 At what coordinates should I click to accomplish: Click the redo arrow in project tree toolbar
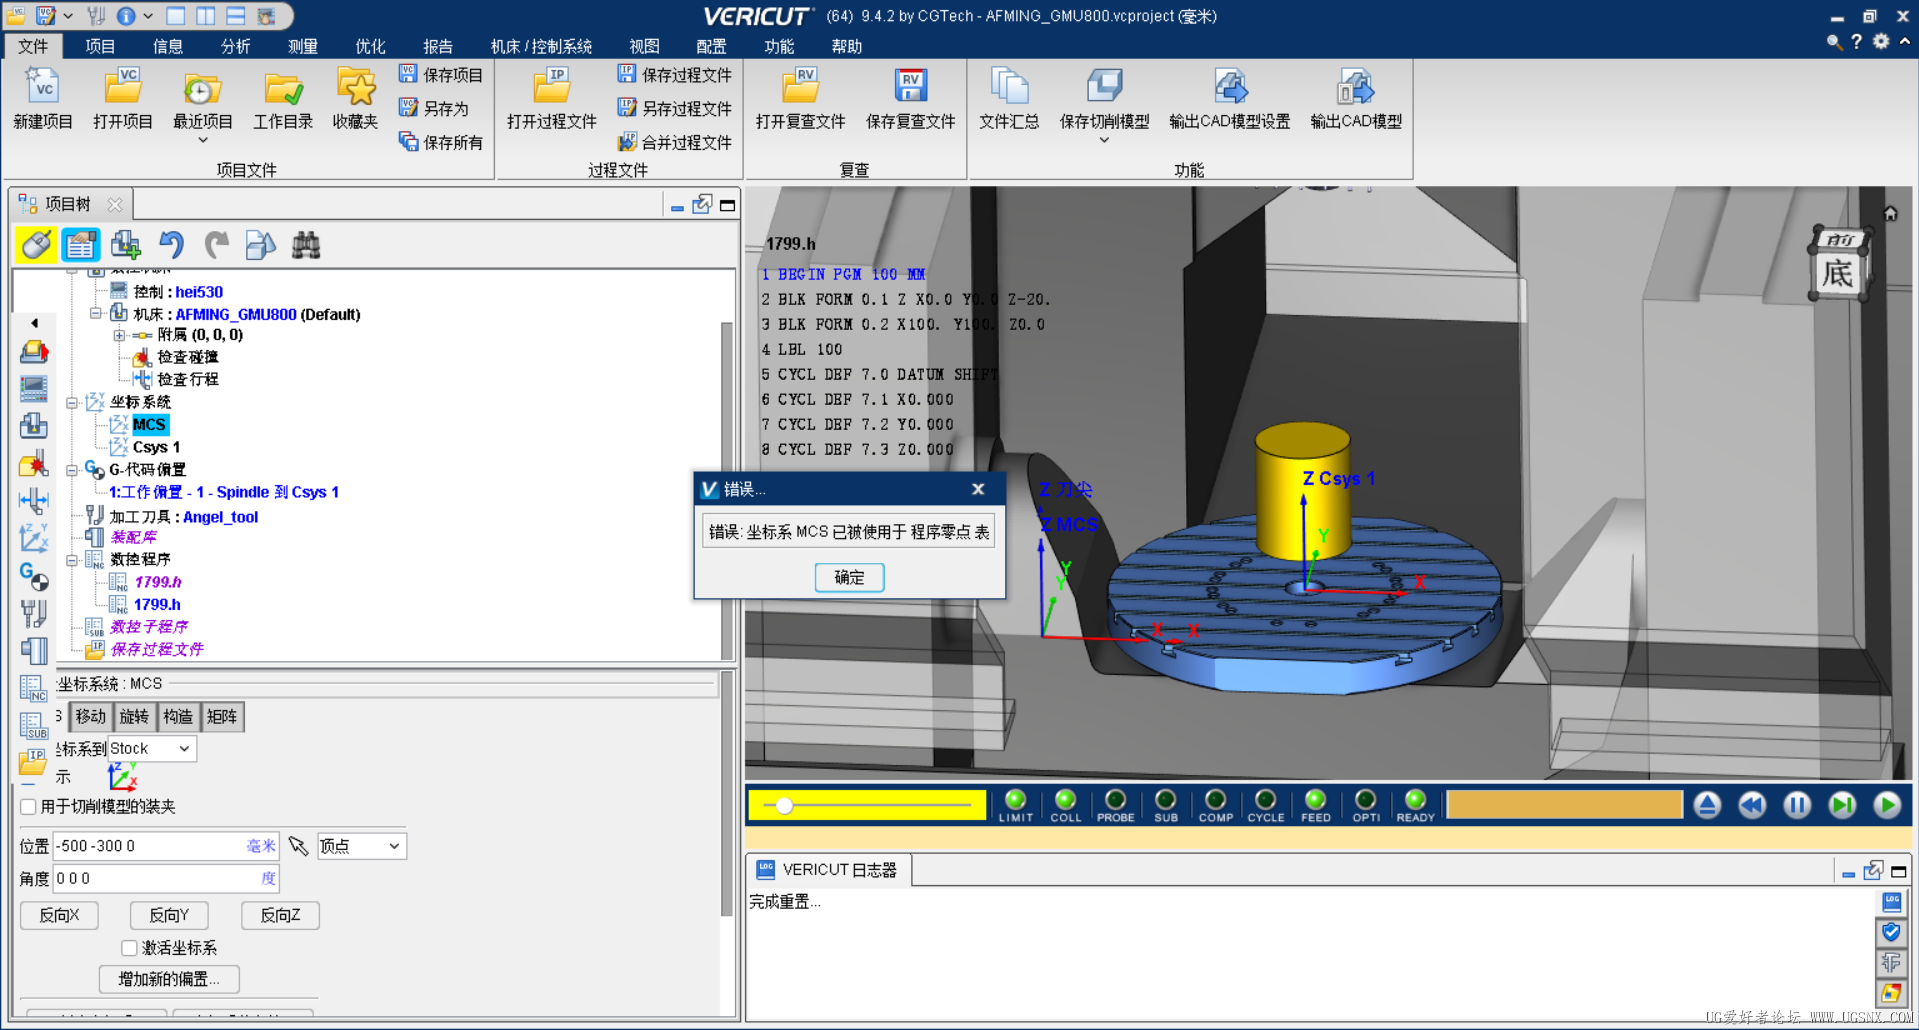point(216,244)
